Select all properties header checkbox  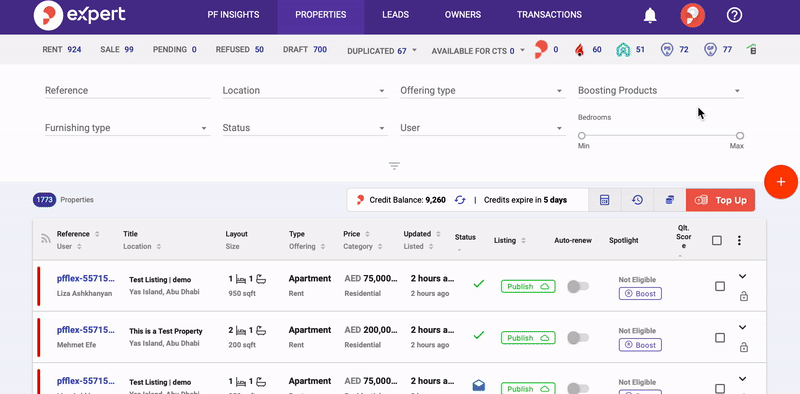point(717,240)
